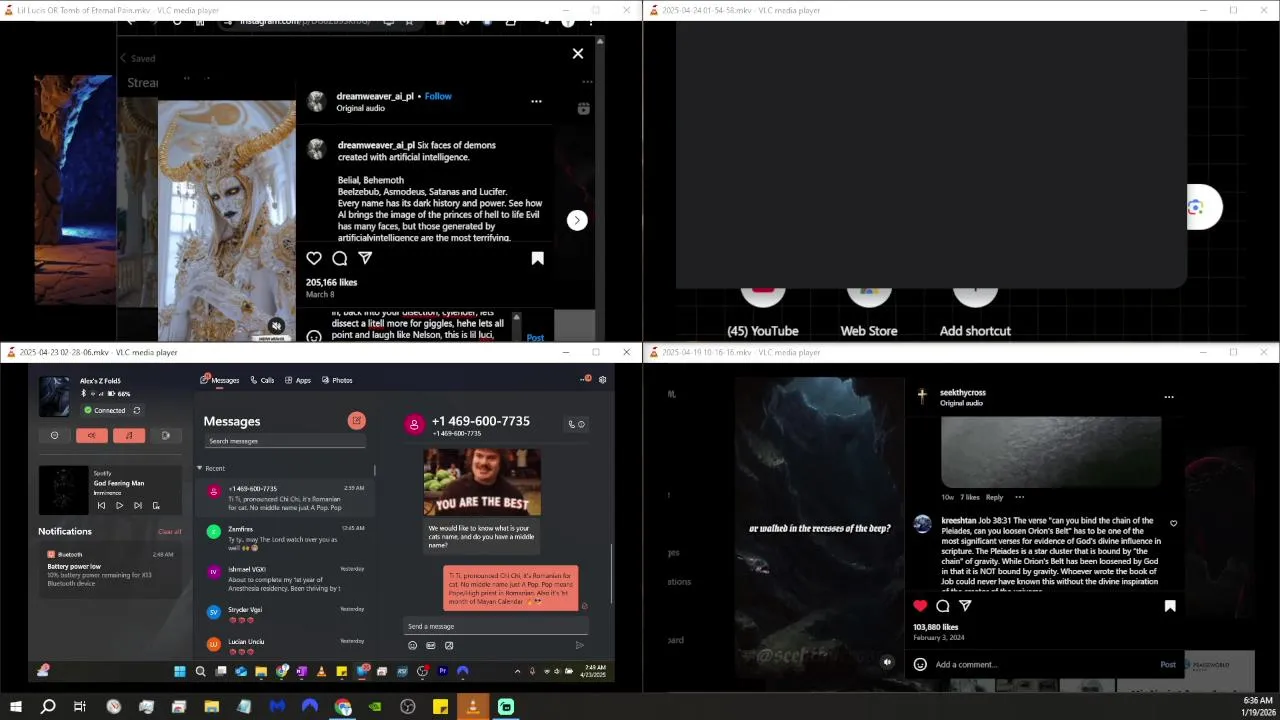The image size is (1280, 720).
Task: Clear all notifications in Phone Link
Action: pyautogui.click(x=170, y=531)
